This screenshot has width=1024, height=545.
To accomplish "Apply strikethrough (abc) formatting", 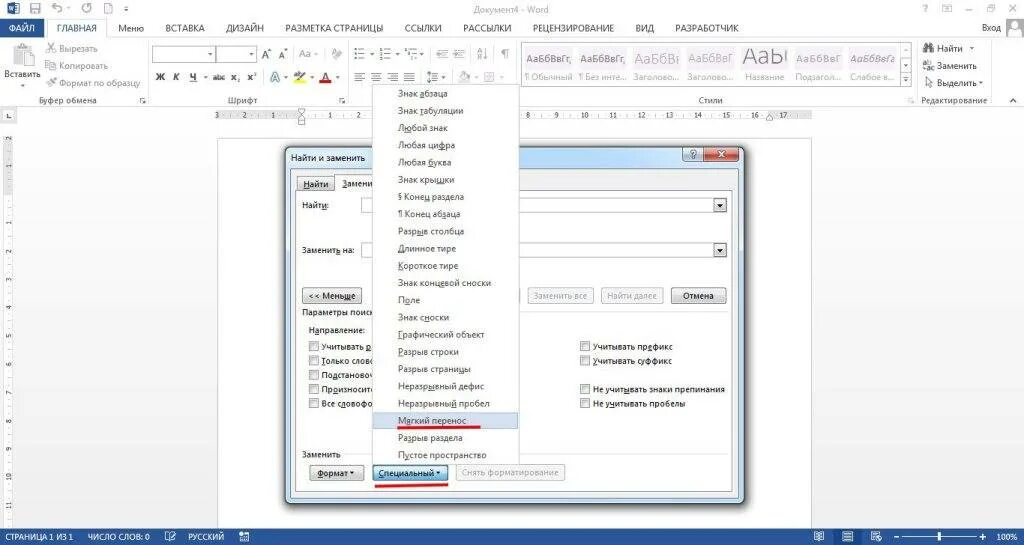I will pyautogui.click(x=219, y=77).
